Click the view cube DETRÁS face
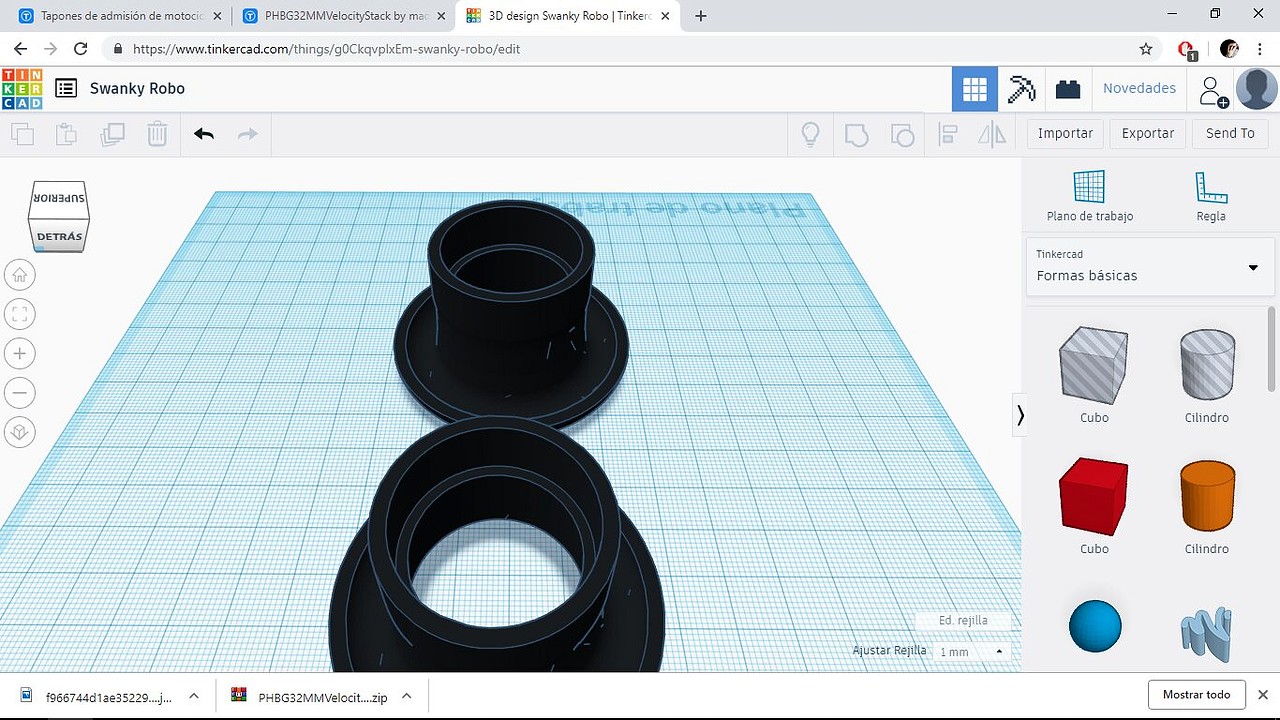 [59, 237]
